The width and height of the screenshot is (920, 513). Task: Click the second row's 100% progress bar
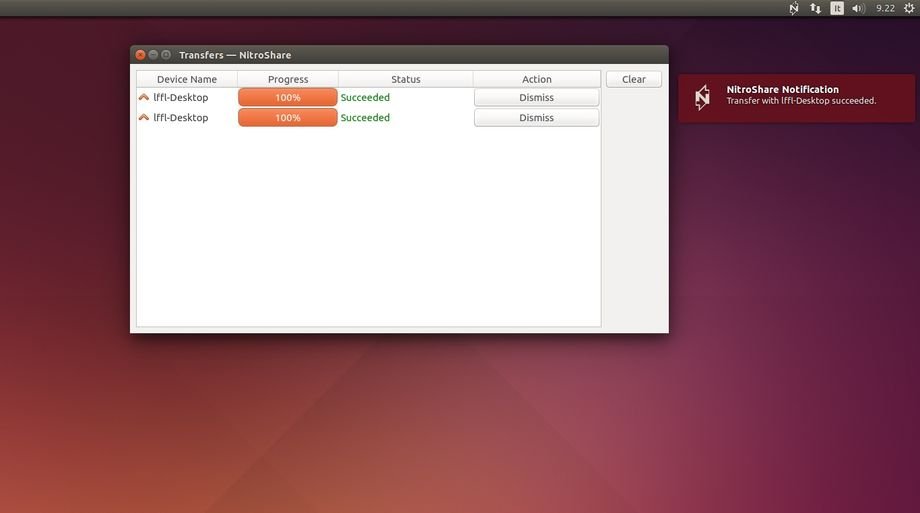pos(288,117)
